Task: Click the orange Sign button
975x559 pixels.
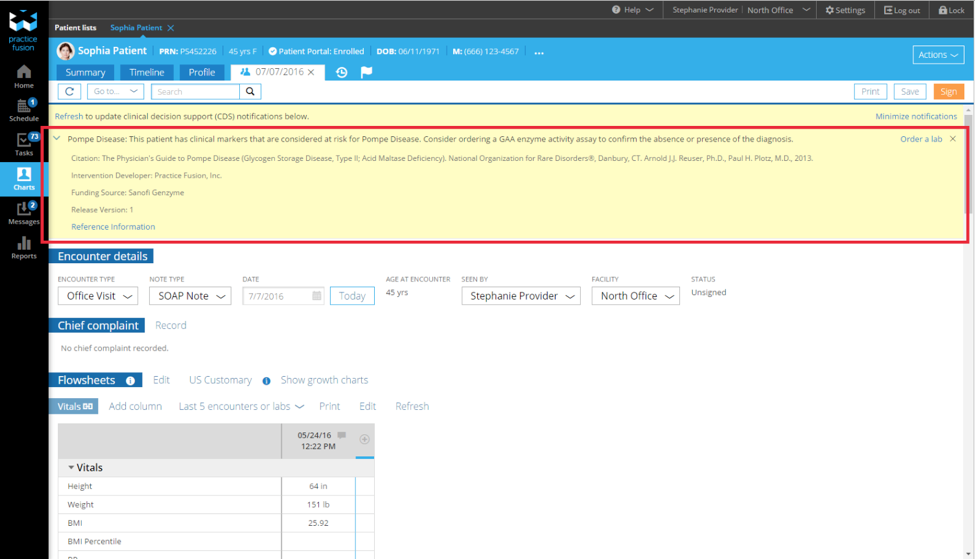Action: pyautogui.click(x=948, y=91)
